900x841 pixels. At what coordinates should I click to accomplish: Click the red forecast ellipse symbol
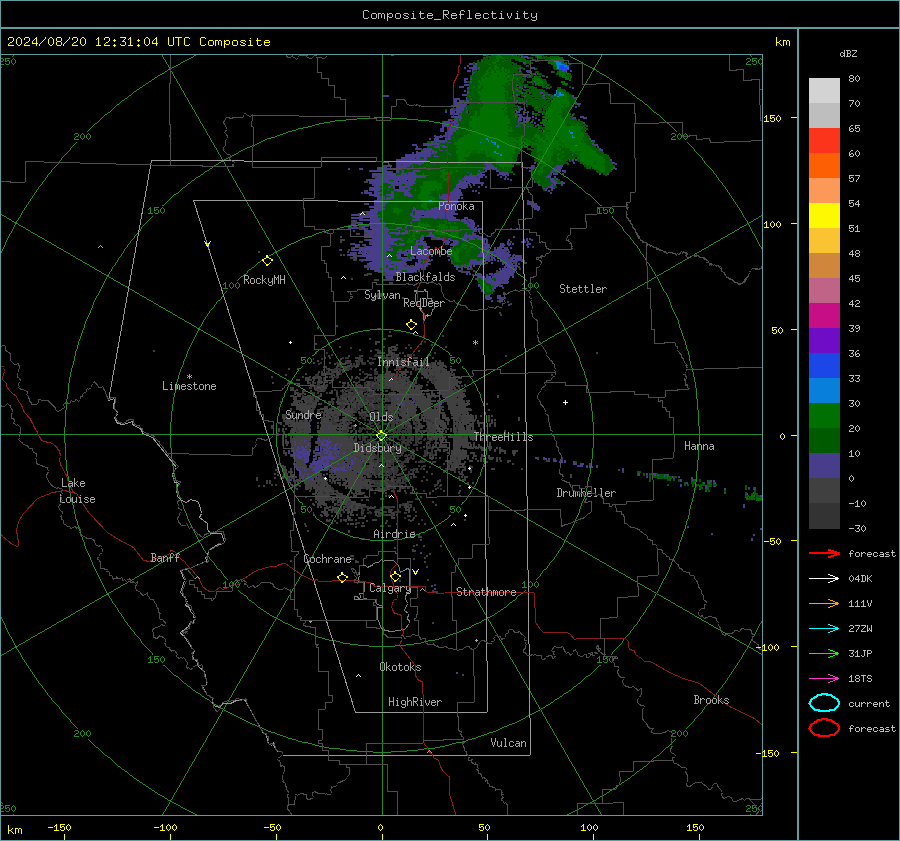[x=824, y=728]
